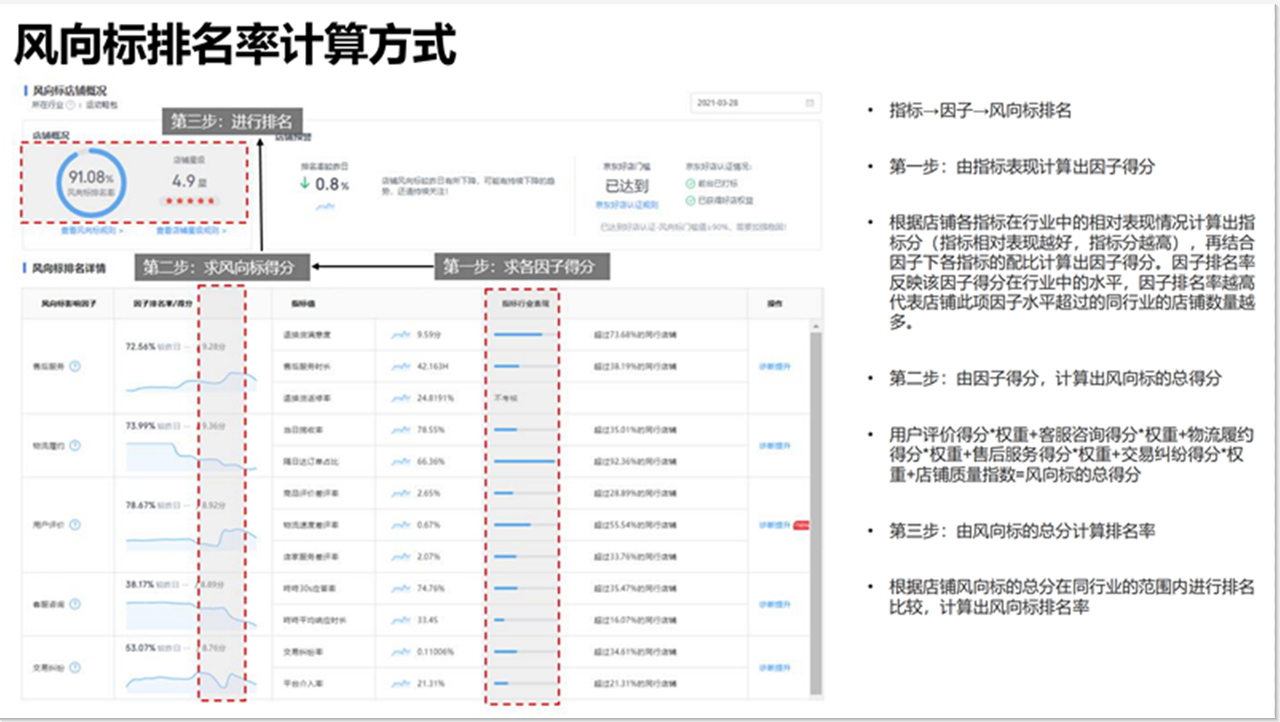The height and width of the screenshot is (722, 1280).
Task: Click the 91.08% circular ranking gauge
Action: click(x=92, y=182)
